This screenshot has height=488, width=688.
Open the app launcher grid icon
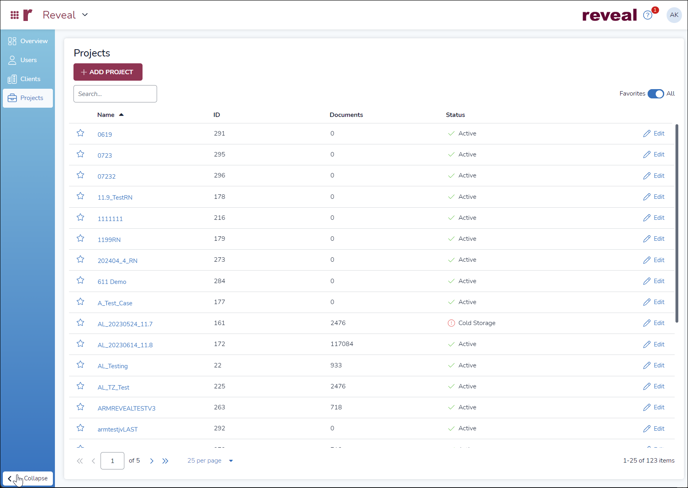(14, 15)
